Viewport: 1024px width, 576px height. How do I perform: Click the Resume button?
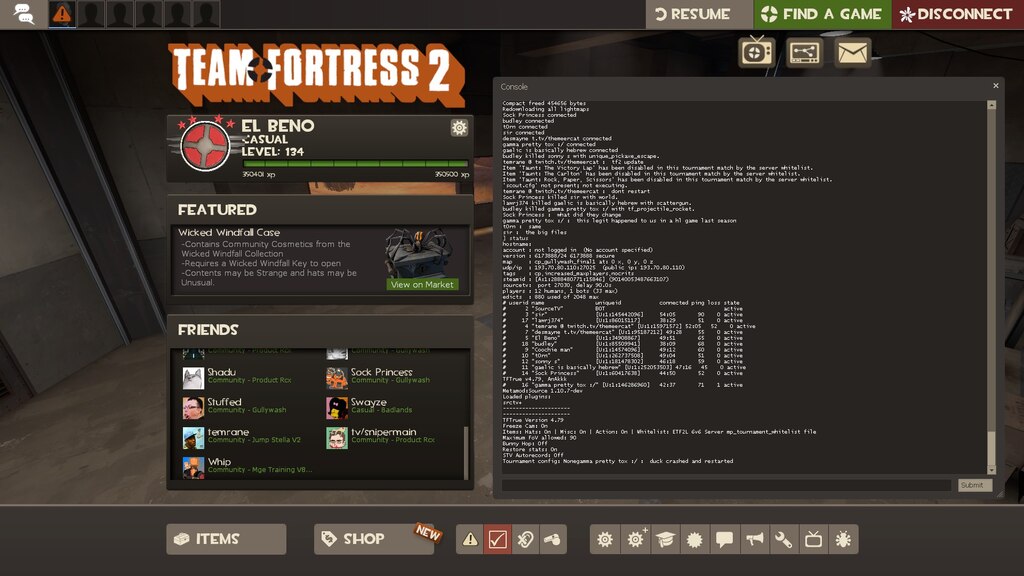point(699,14)
